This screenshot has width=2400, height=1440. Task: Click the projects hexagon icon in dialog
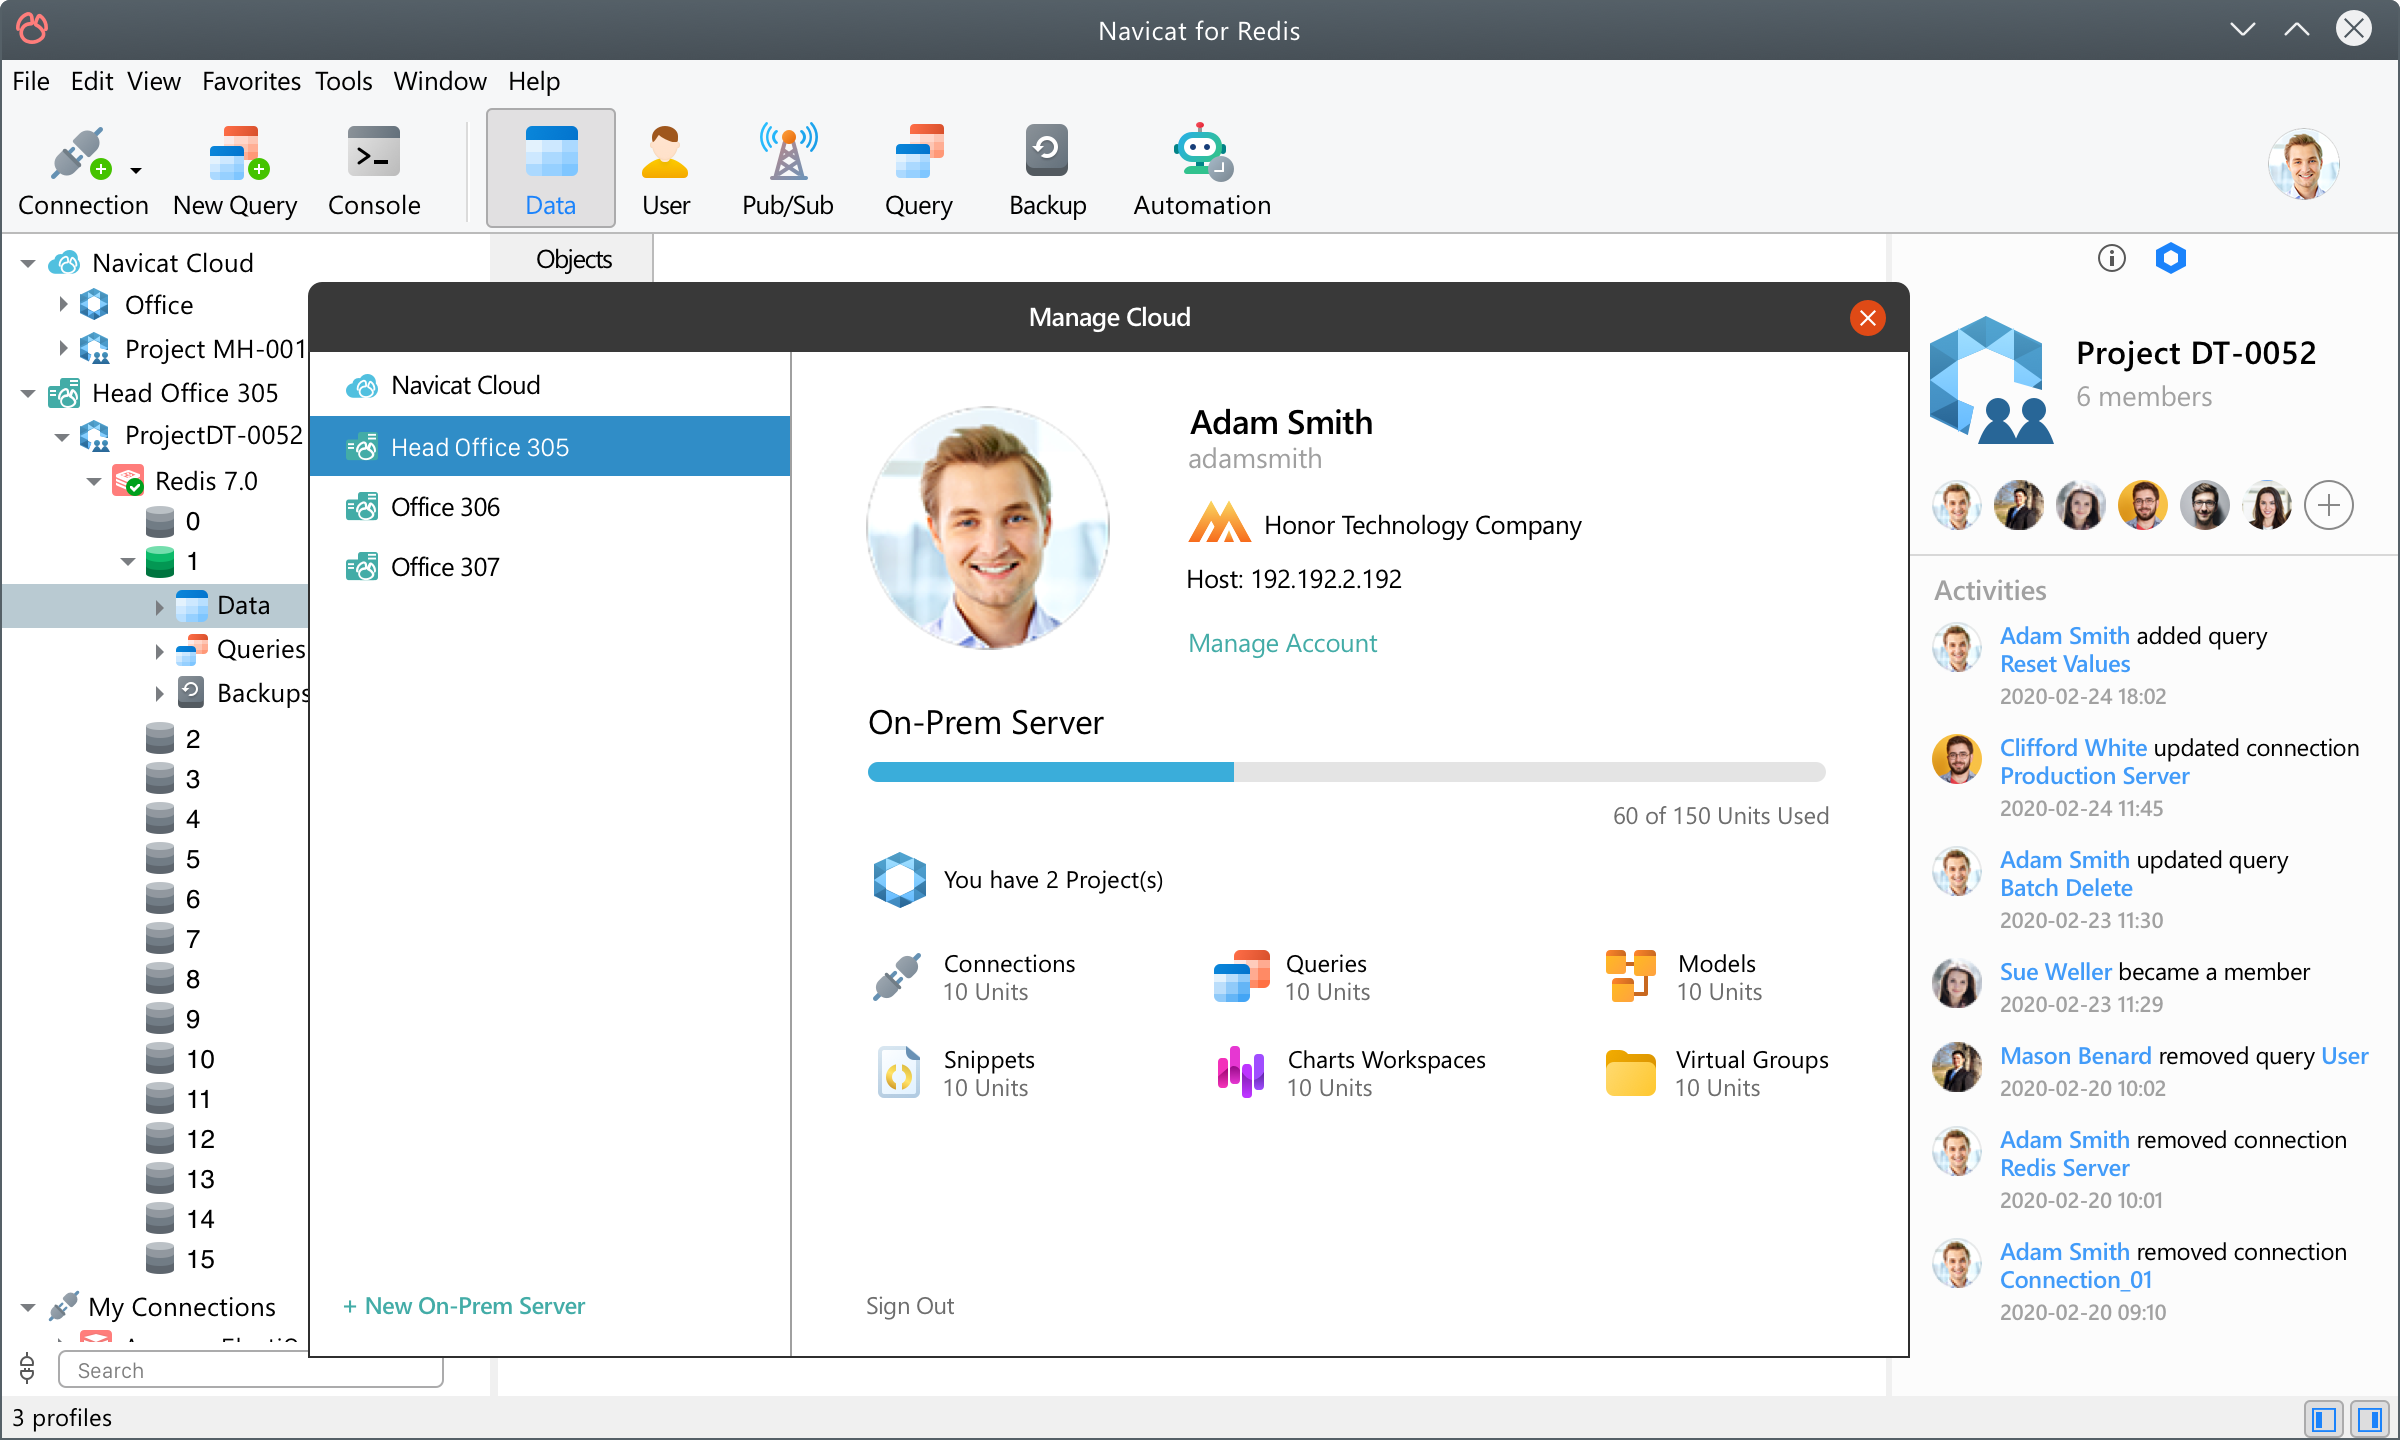899,880
